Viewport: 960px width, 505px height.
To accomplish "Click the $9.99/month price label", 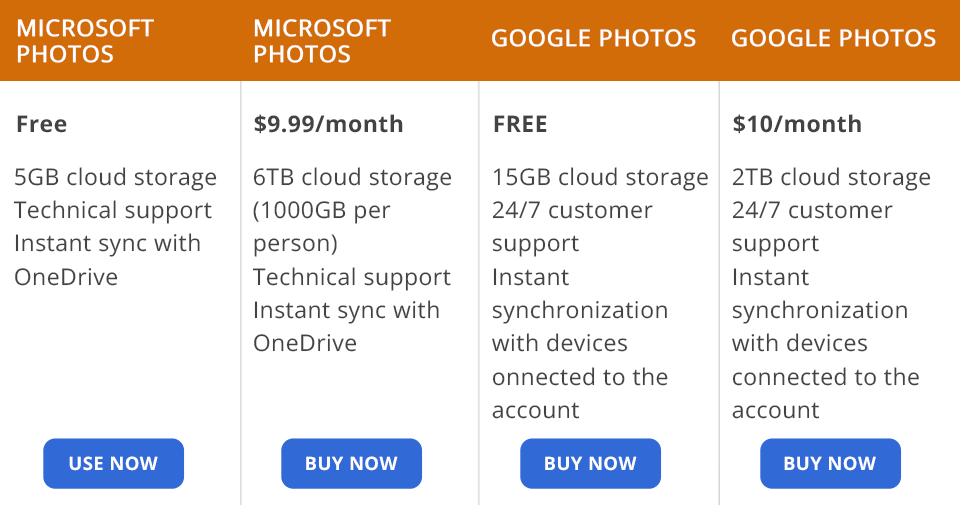I will tap(328, 124).
